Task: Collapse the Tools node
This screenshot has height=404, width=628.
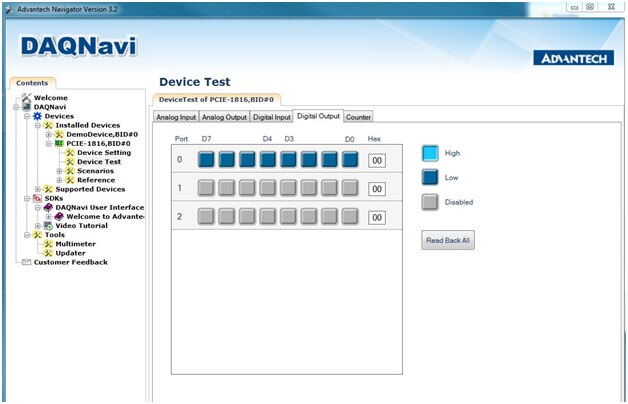Action: 26,235
